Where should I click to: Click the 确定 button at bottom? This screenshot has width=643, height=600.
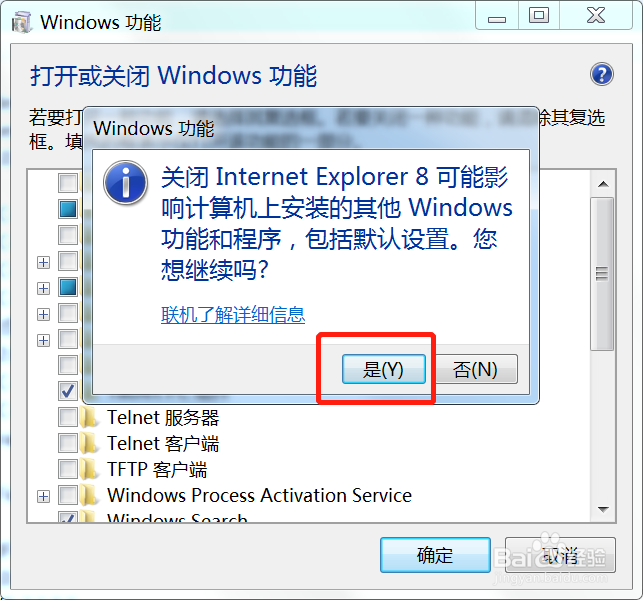[x=435, y=555]
